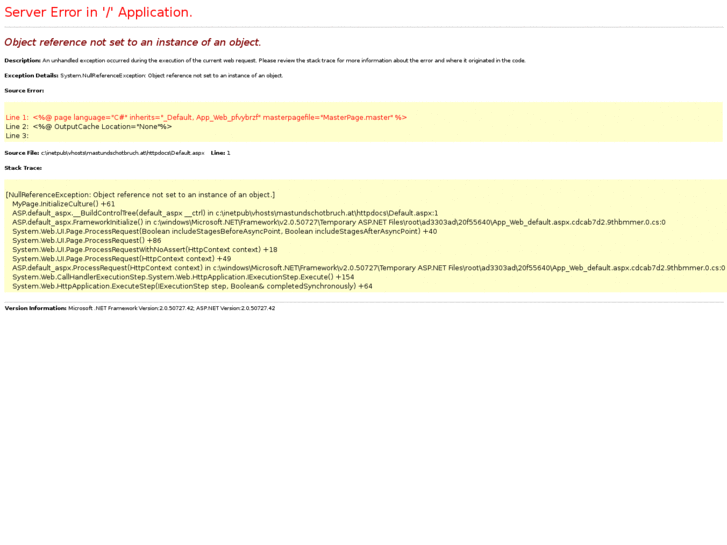The width and height of the screenshot is (727, 545).
Task: Click the 'Line: 1' indicator
Action: 220,153
